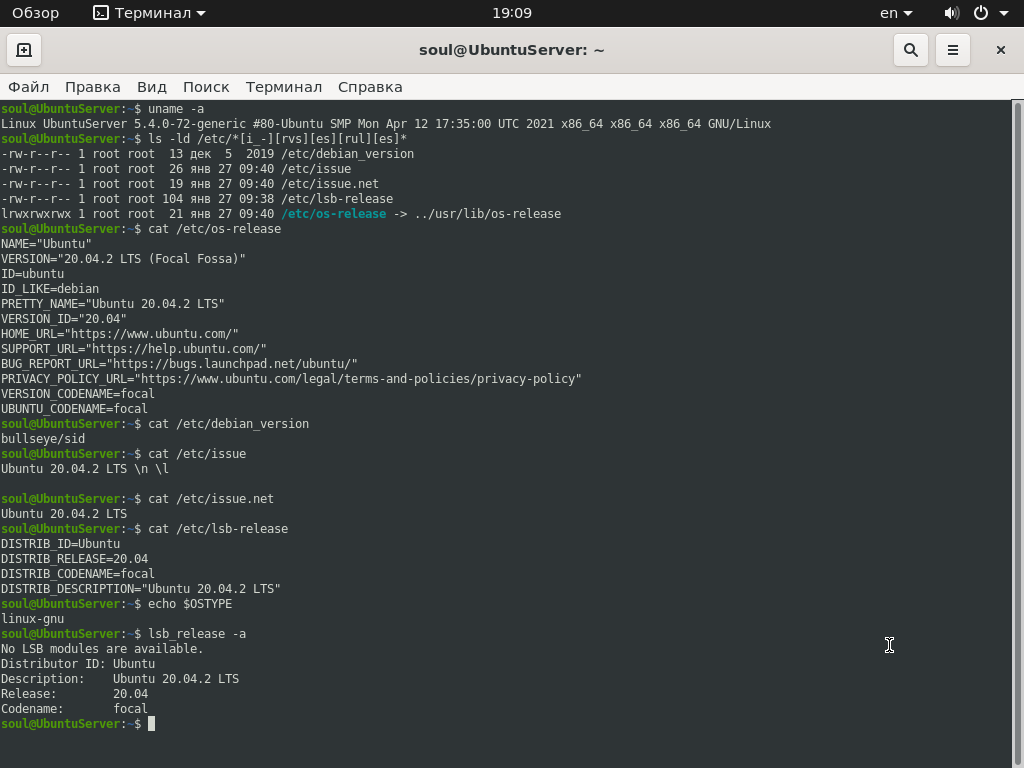Click the PRETTY_NAME line

(113, 304)
